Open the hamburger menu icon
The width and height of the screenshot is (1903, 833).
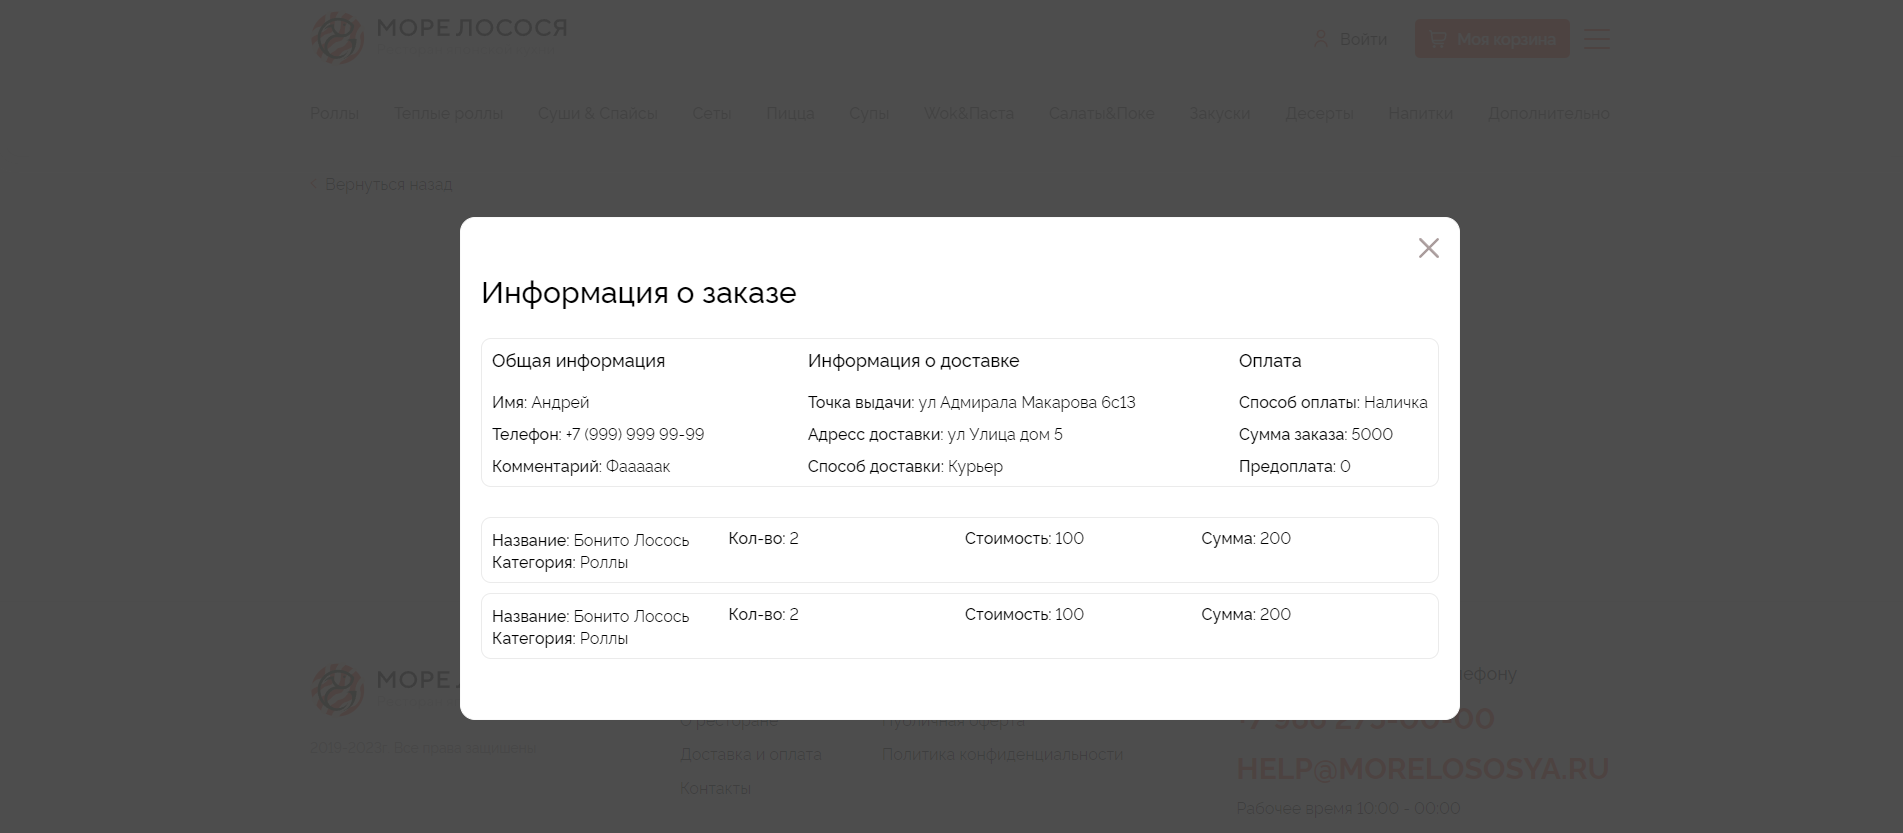point(1596,39)
